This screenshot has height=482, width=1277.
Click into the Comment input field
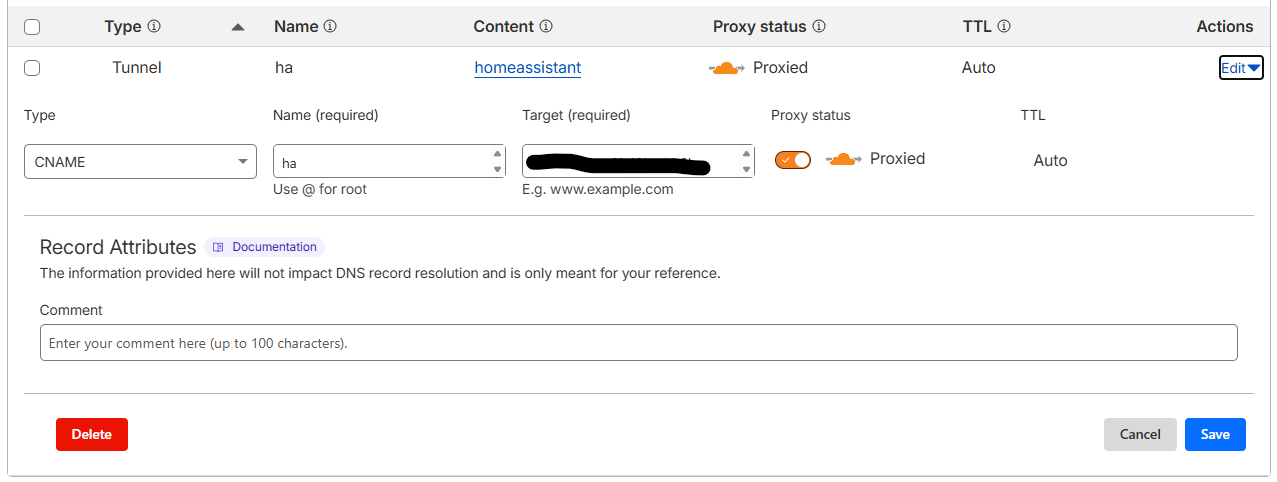[x=638, y=343]
